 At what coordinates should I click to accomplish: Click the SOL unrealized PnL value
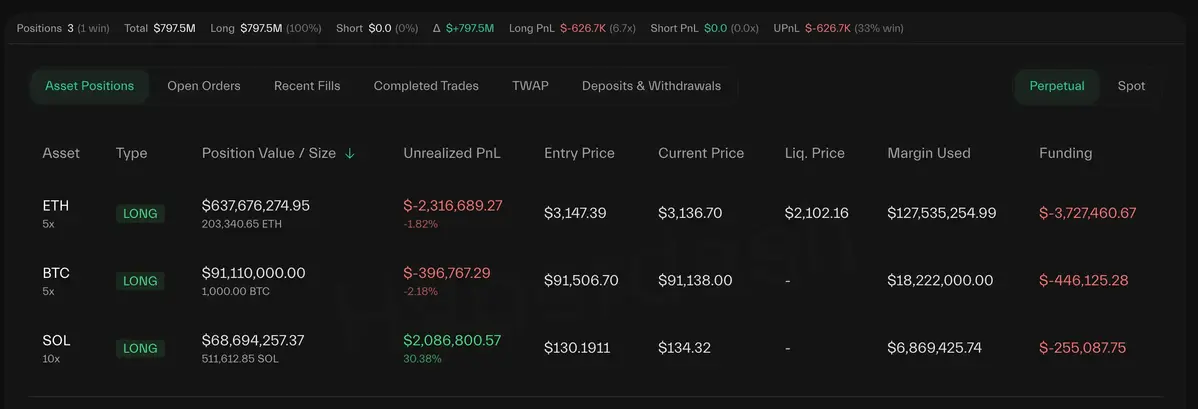pyautogui.click(x=452, y=341)
